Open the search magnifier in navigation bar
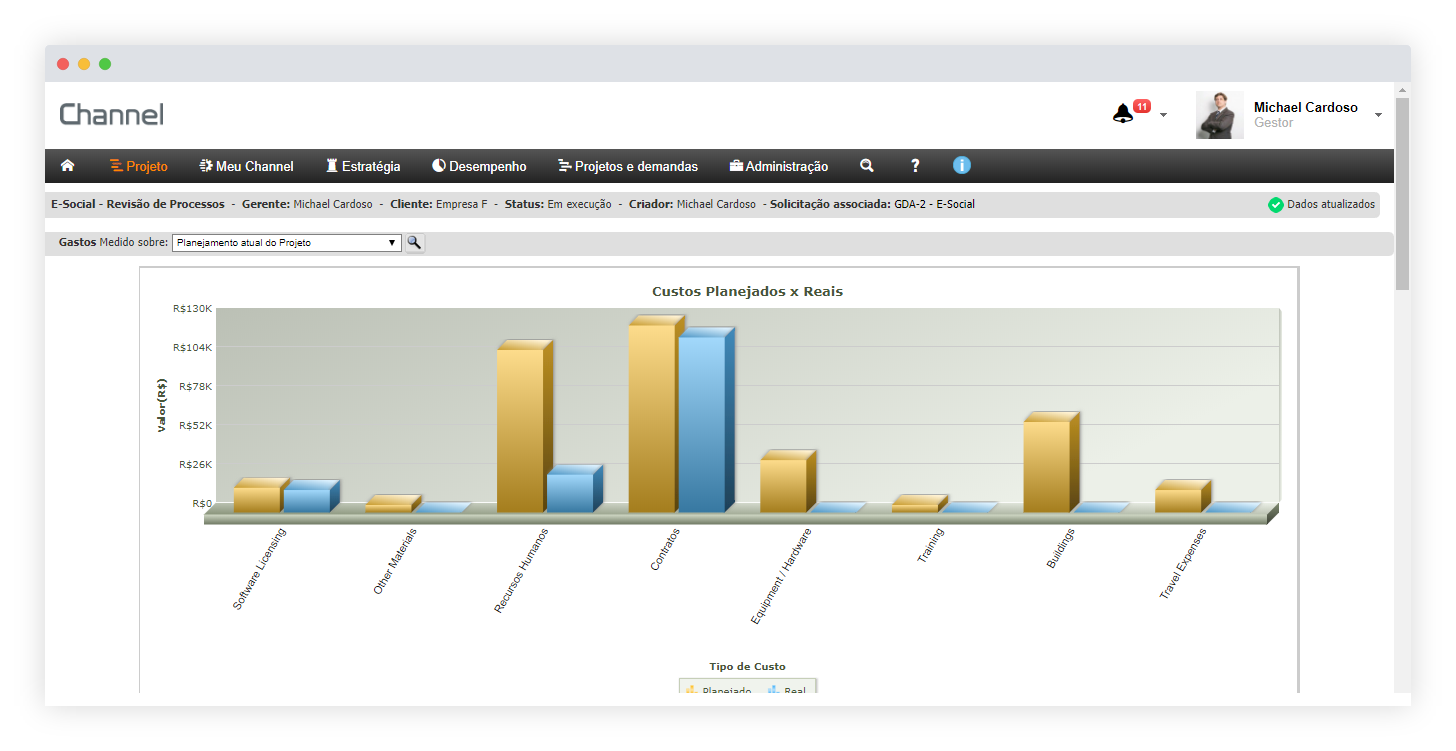This screenshot has height=751, width=1456. coord(867,166)
